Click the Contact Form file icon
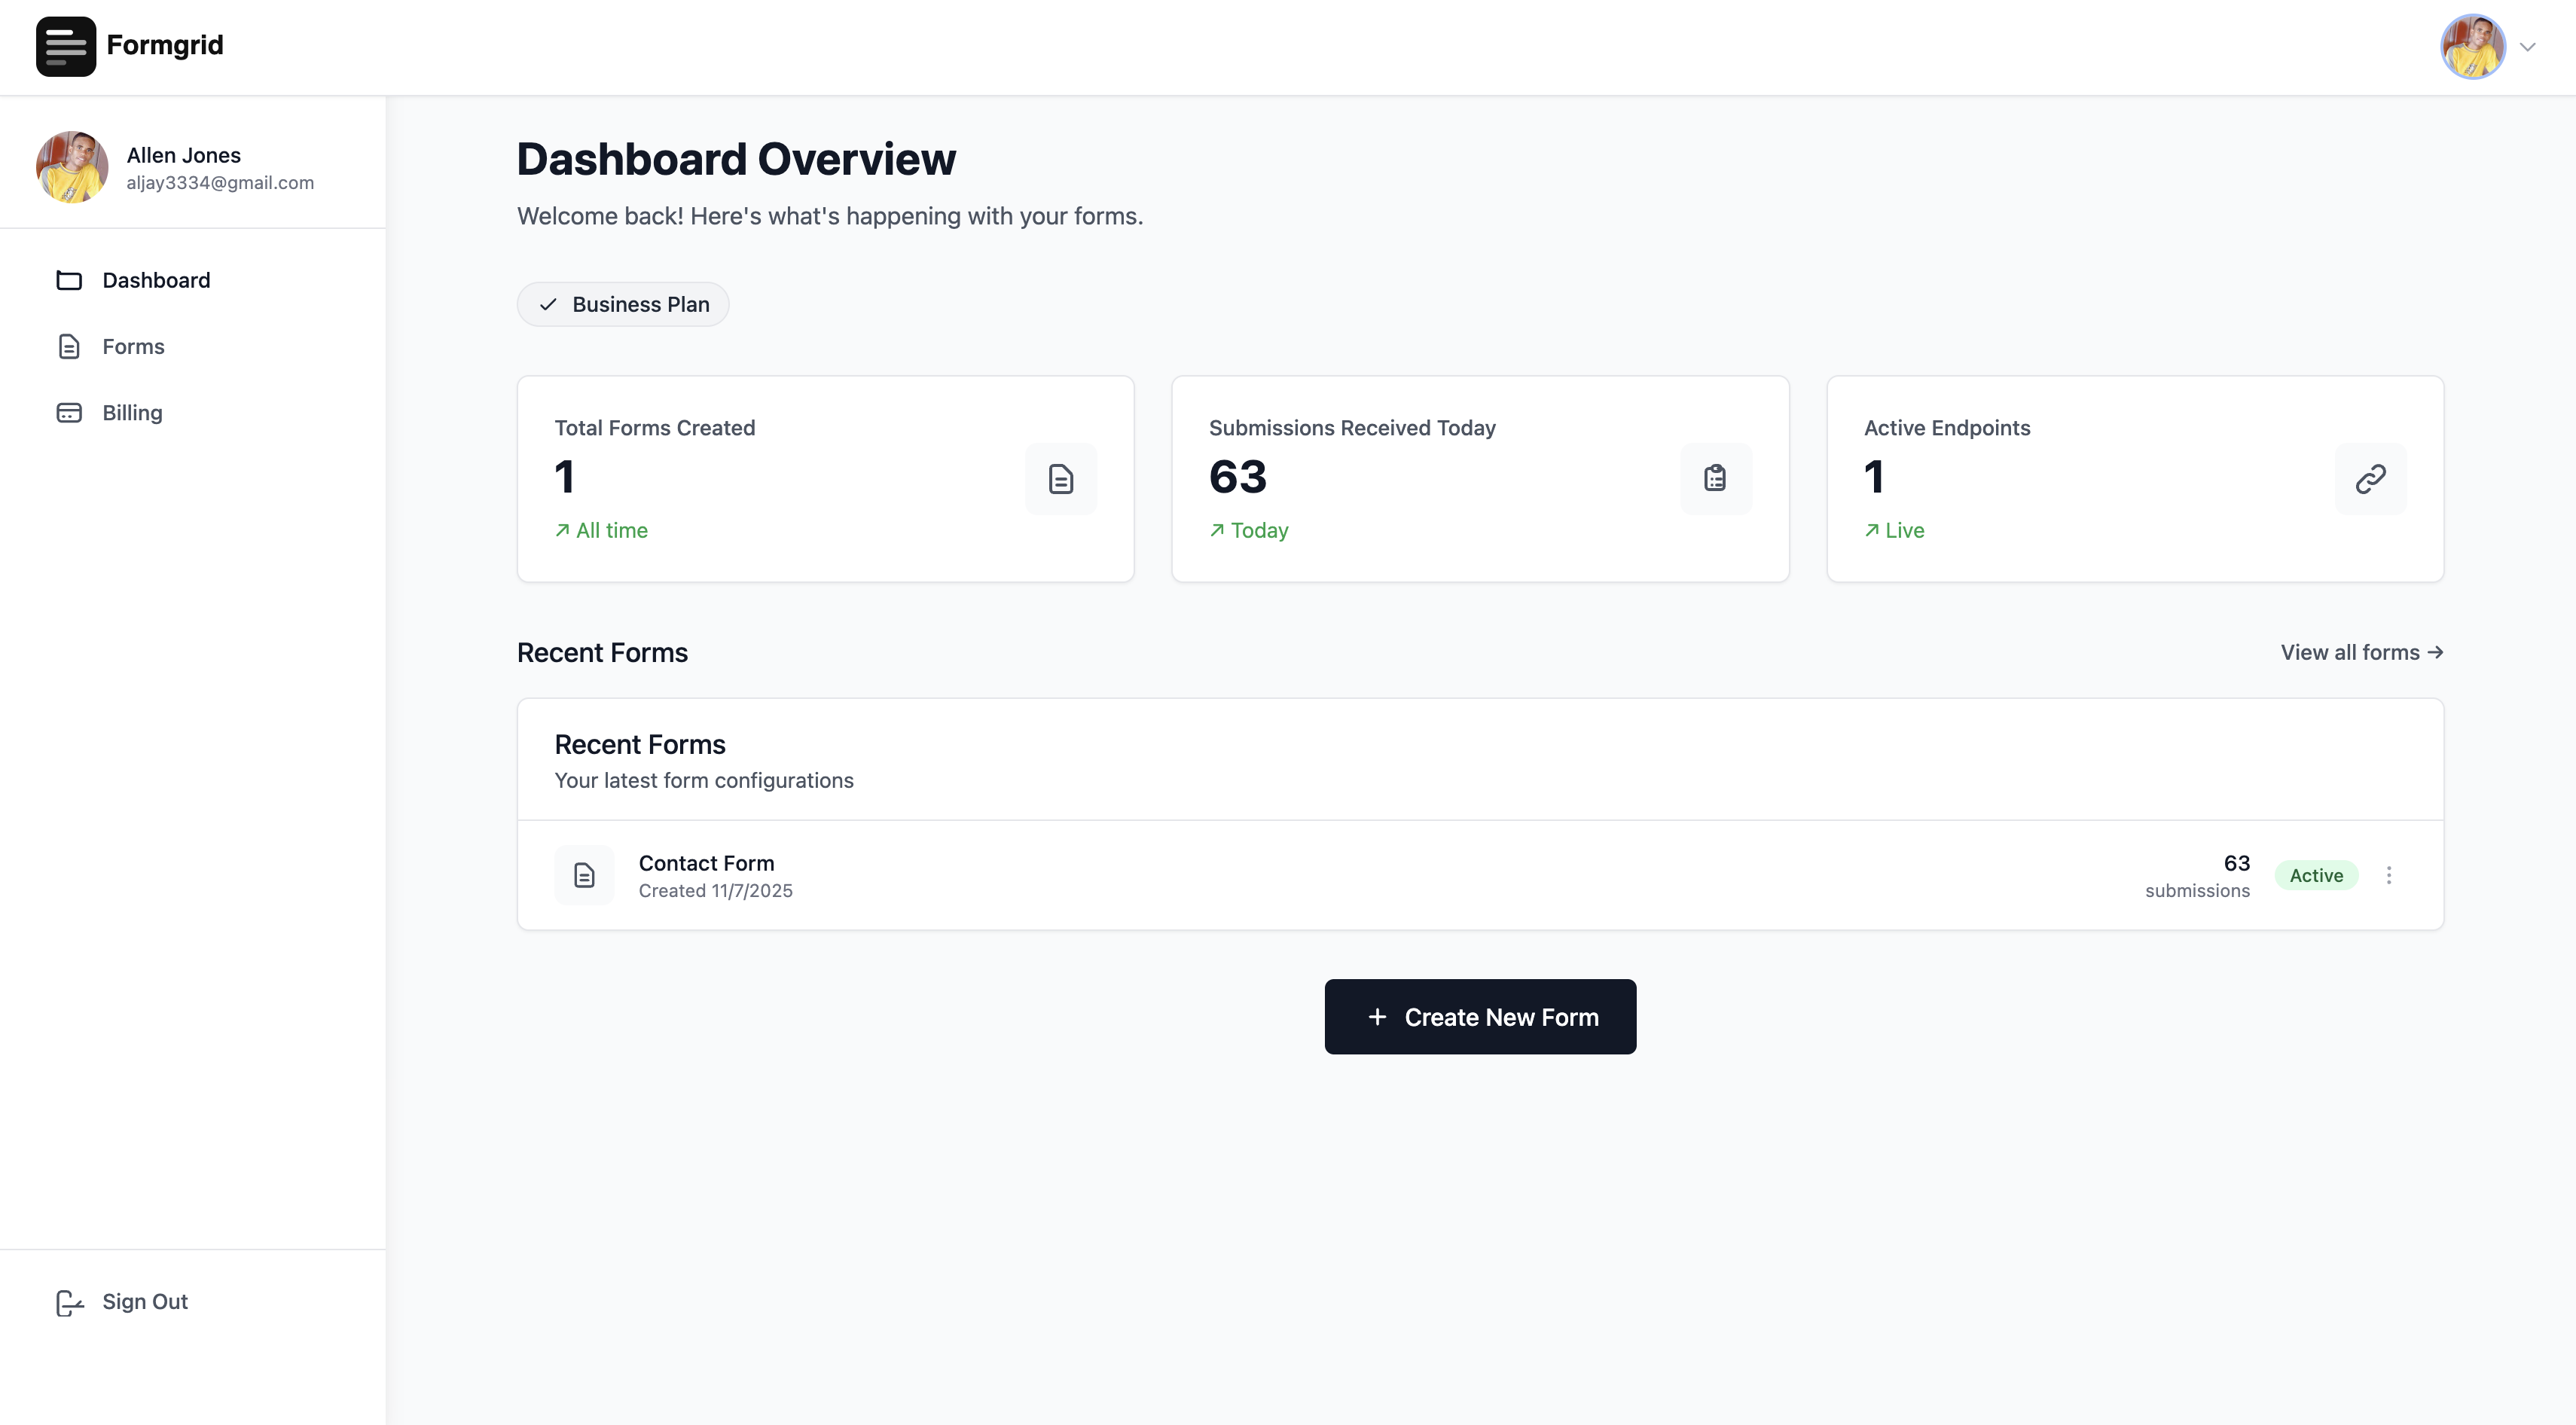 click(584, 876)
